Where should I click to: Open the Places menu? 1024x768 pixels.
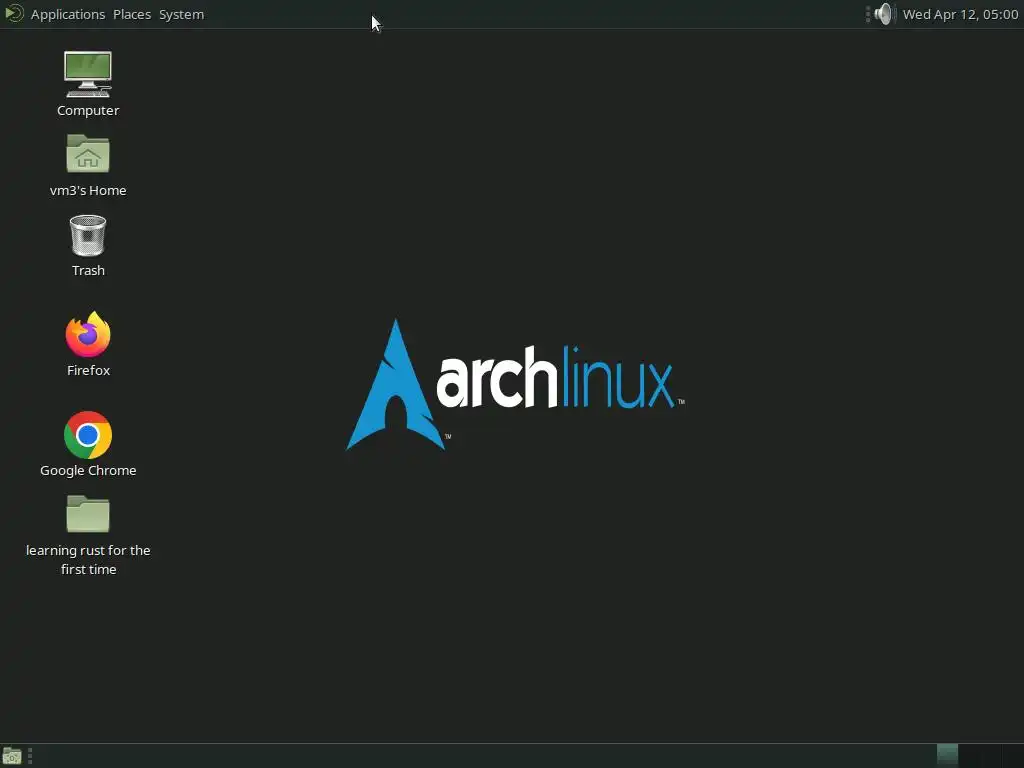click(x=131, y=14)
